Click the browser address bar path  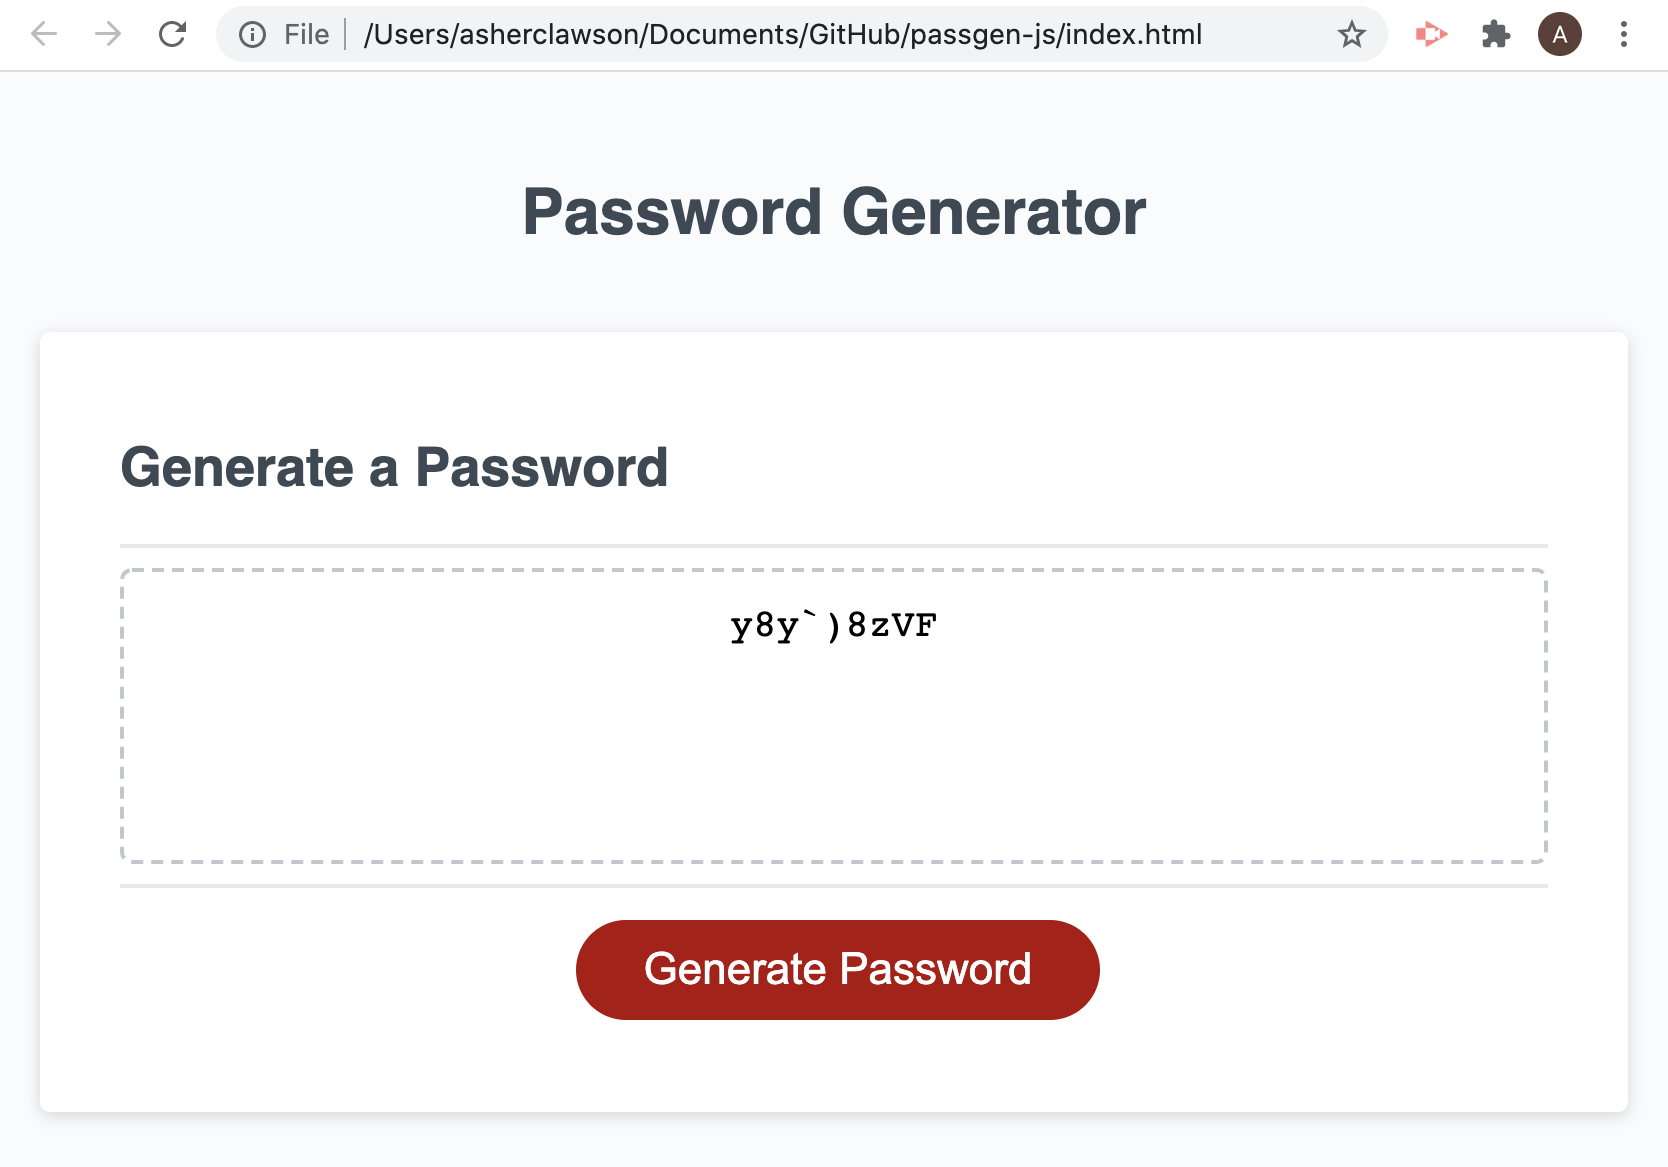(x=782, y=34)
